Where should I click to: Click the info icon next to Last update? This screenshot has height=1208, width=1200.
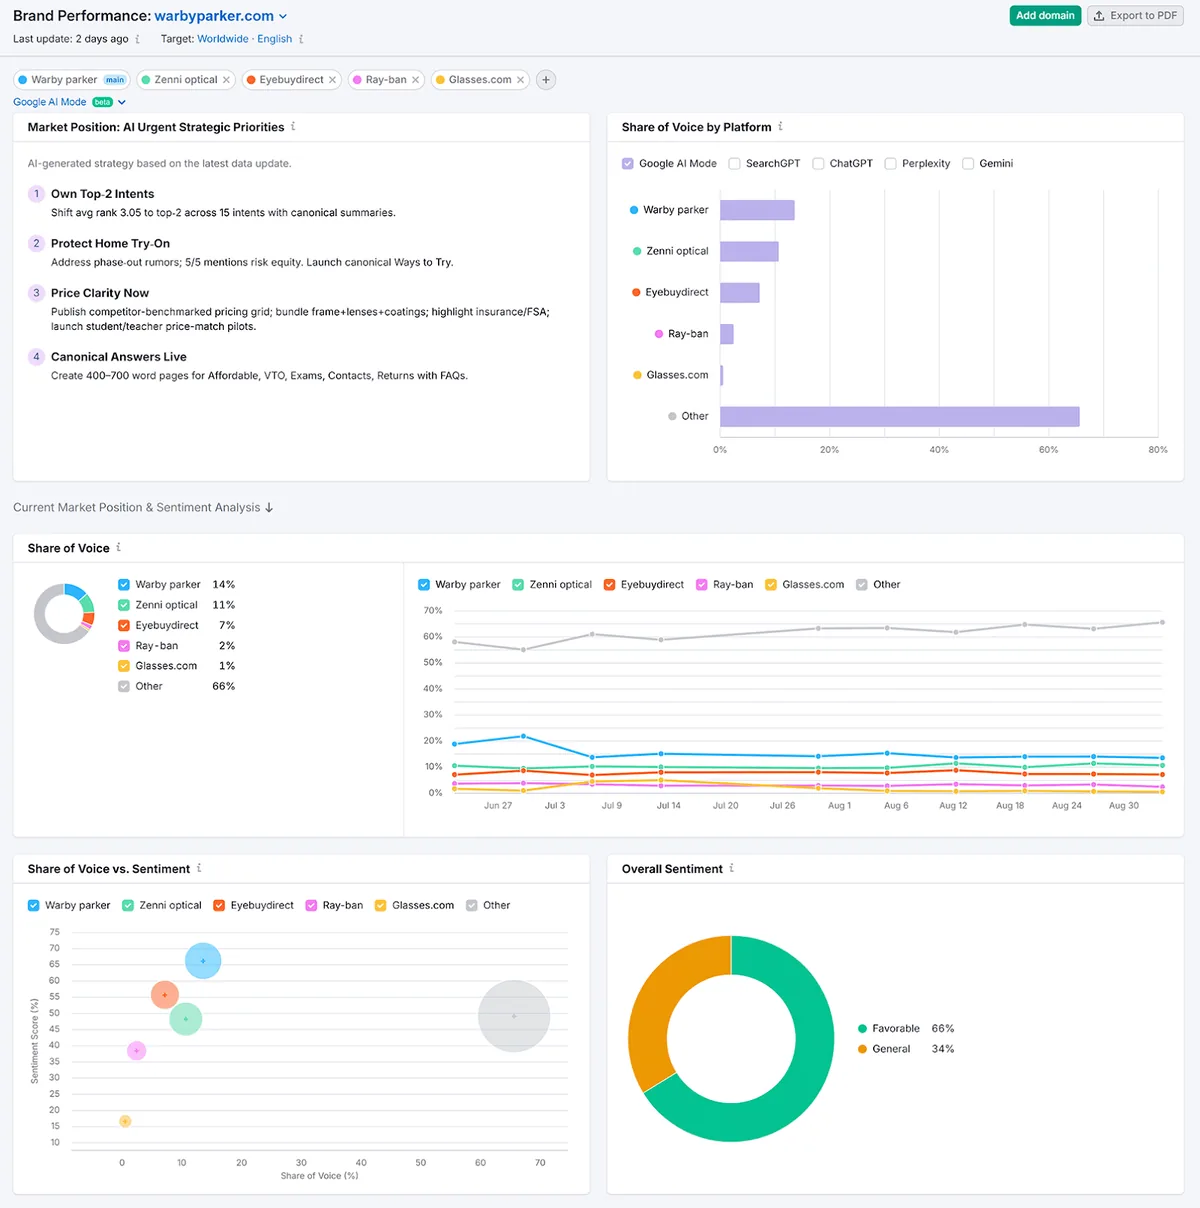138,39
